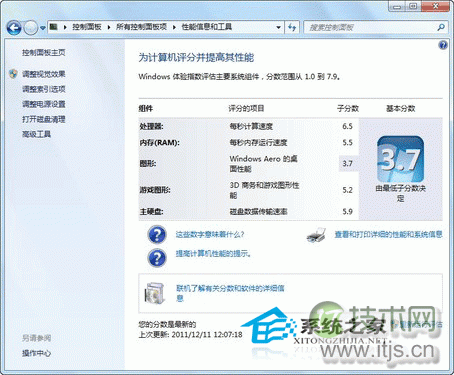Select the 主硬盘 row label
This screenshot has width=454, height=375.
[x=151, y=211]
